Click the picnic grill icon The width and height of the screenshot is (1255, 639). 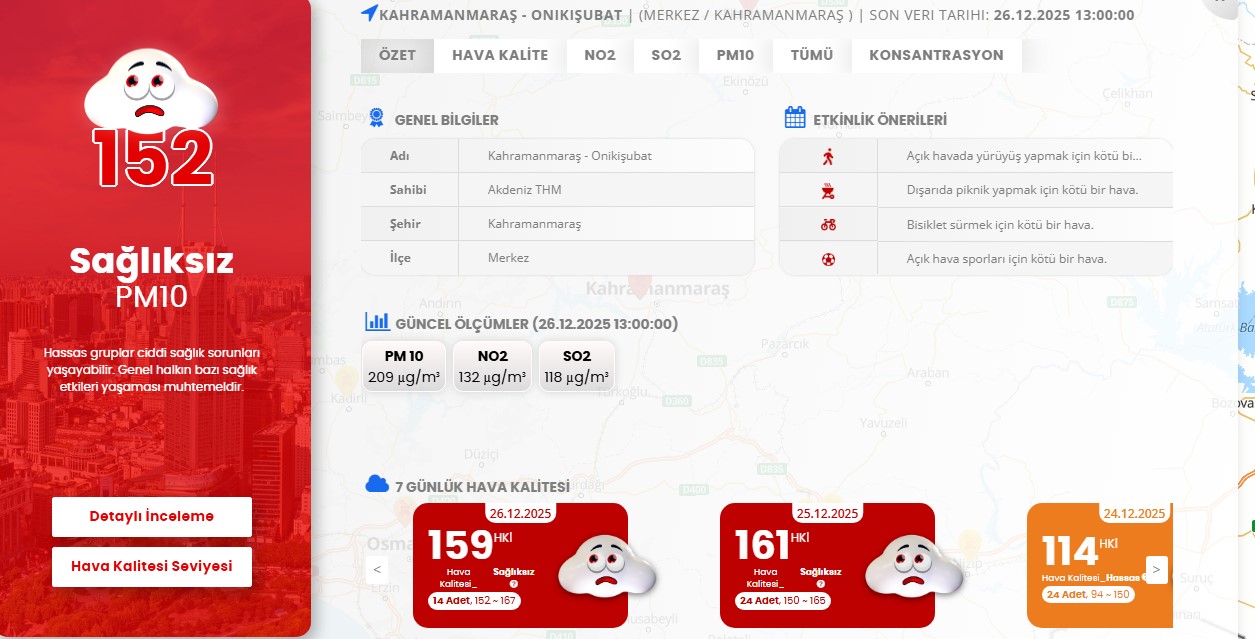point(828,189)
